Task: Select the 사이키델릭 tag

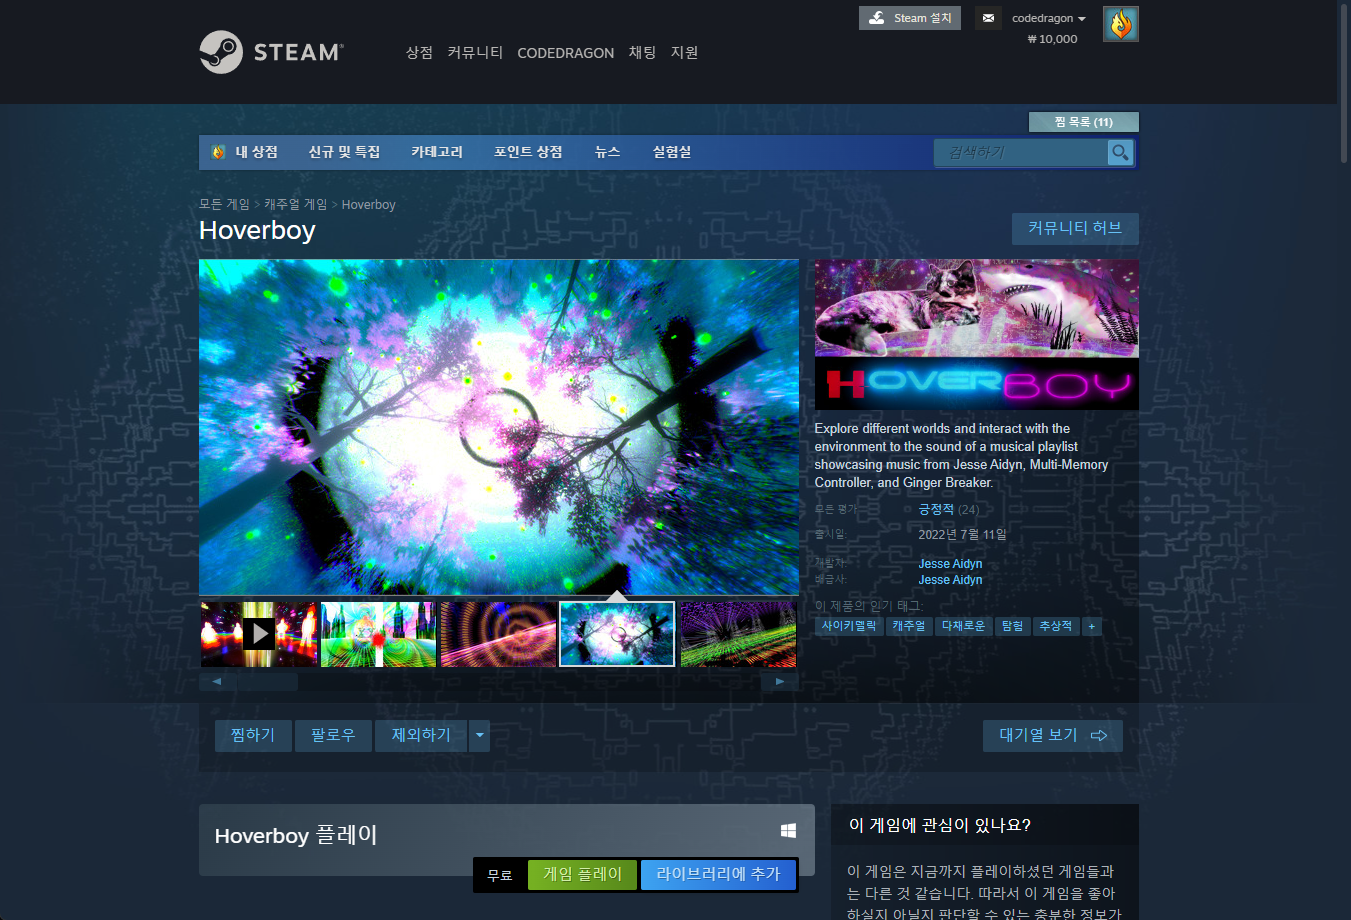Action: tap(849, 626)
